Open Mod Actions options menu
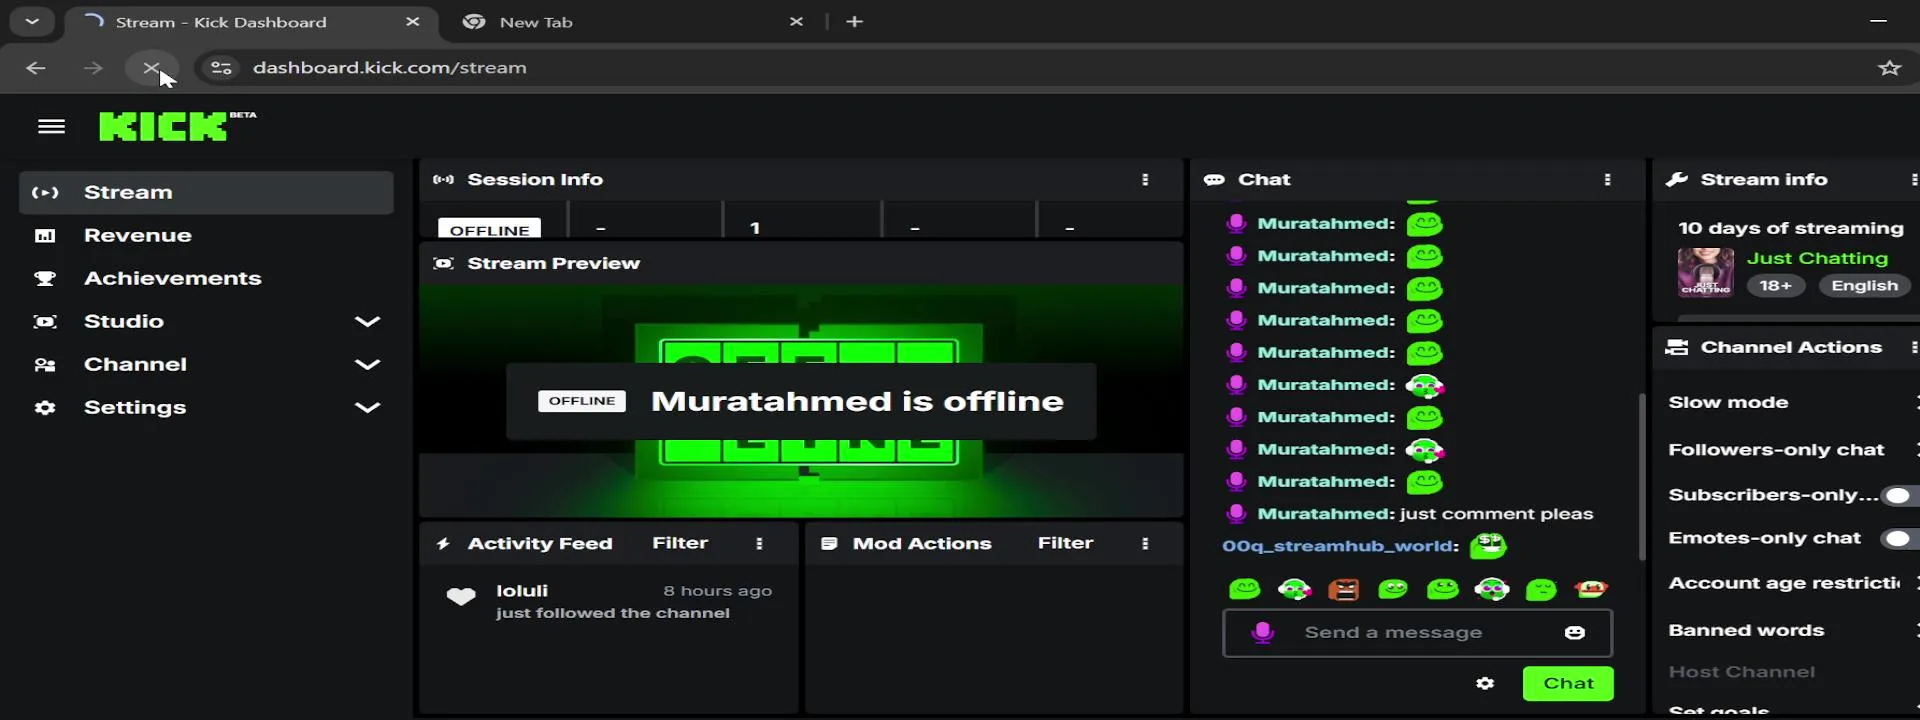Screen dimensions: 1920x720 tap(1145, 543)
